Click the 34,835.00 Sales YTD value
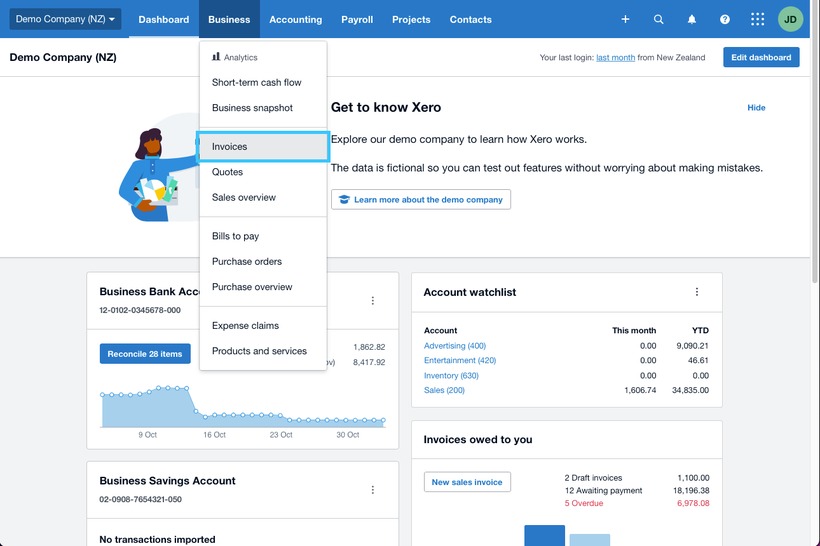820x546 pixels. click(x=690, y=390)
